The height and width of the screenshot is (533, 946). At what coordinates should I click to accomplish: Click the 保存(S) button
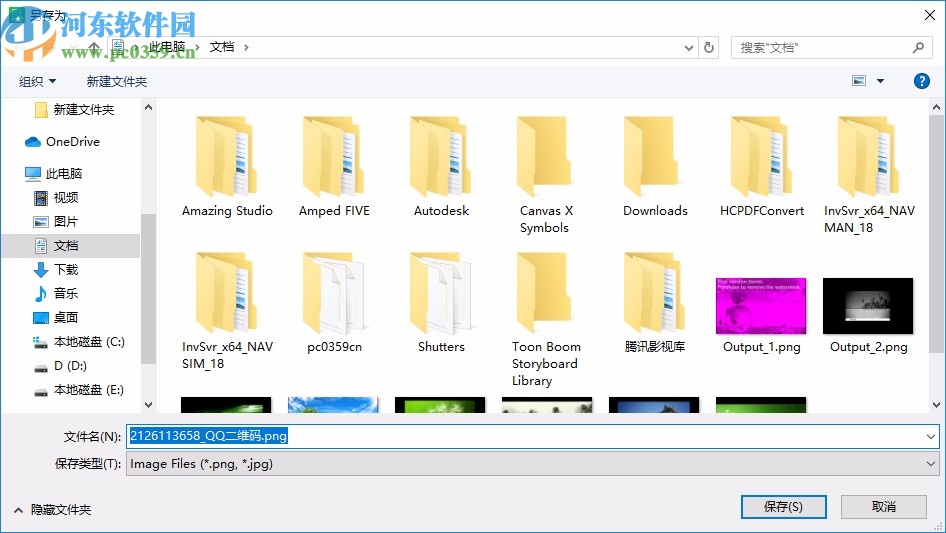pyautogui.click(x=783, y=506)
